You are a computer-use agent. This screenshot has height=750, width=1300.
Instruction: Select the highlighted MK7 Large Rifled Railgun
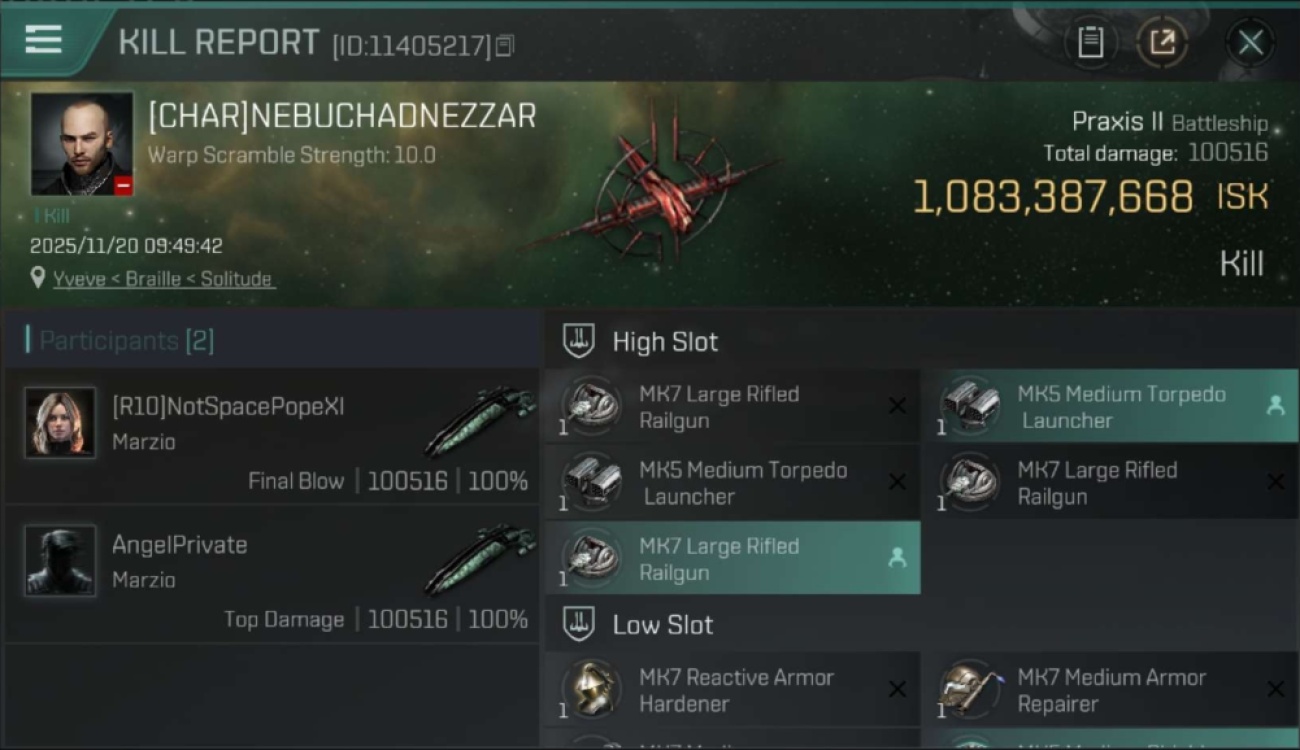[x=732, y=559]
